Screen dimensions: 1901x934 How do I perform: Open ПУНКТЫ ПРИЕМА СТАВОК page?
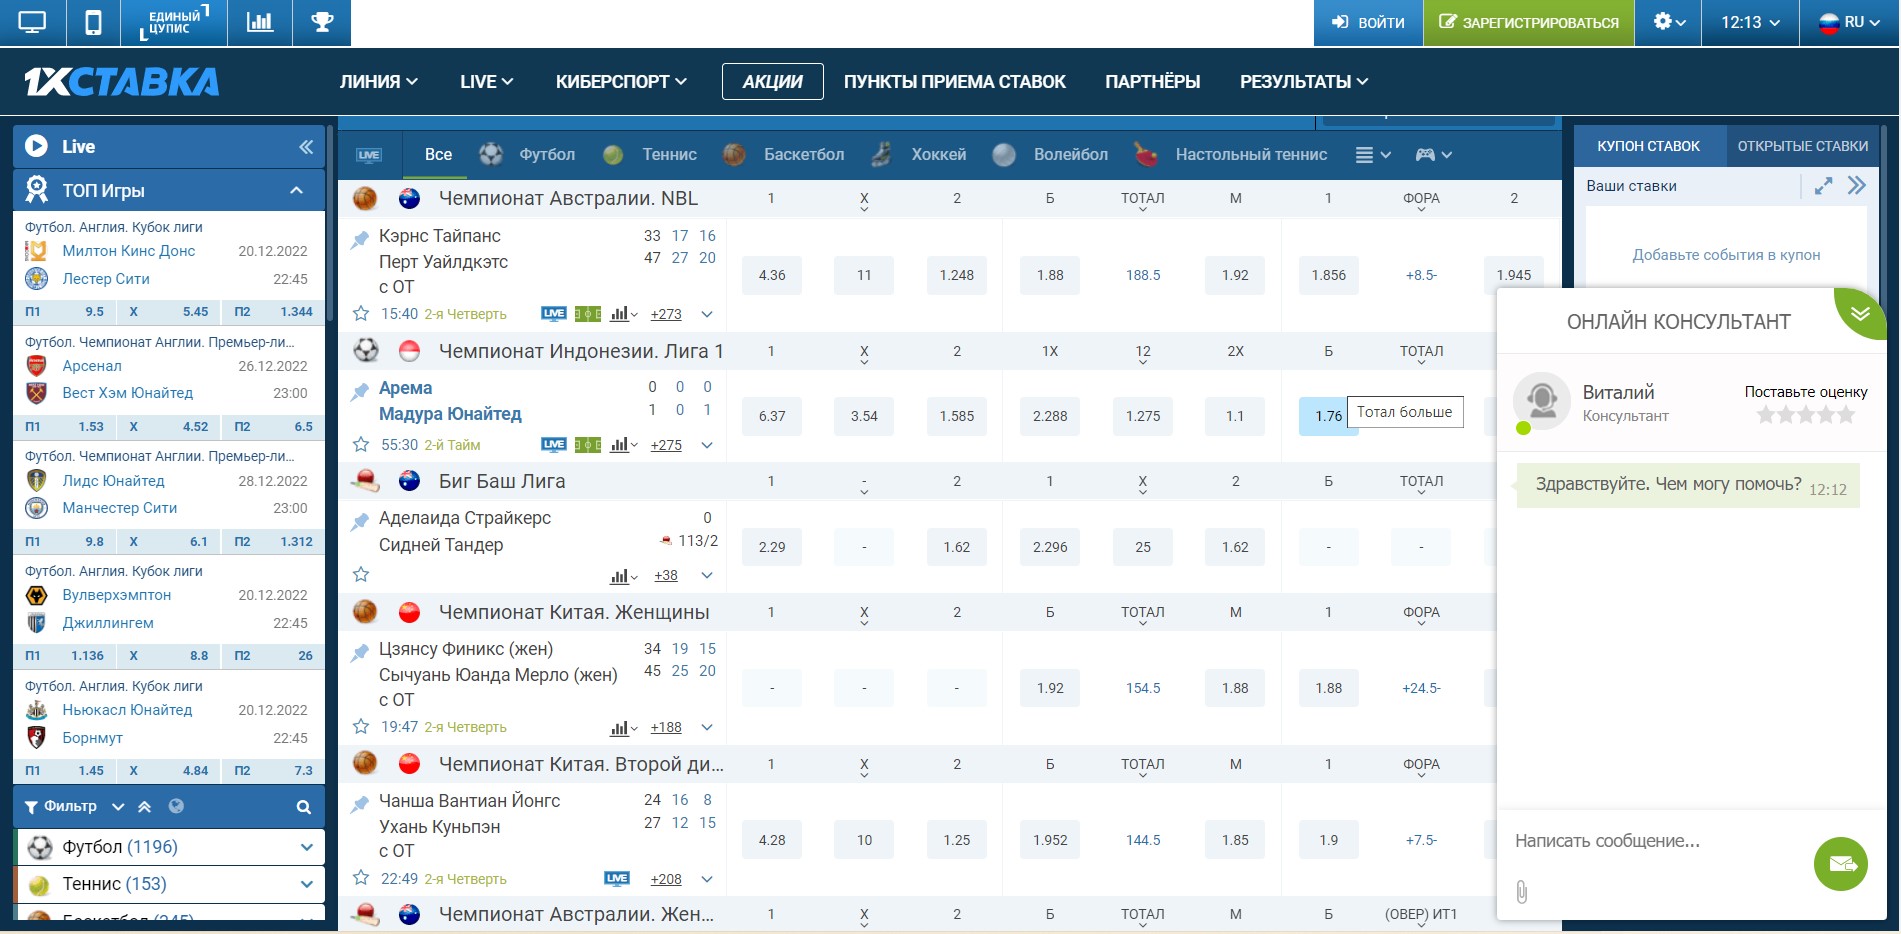(x=955, y=82)
